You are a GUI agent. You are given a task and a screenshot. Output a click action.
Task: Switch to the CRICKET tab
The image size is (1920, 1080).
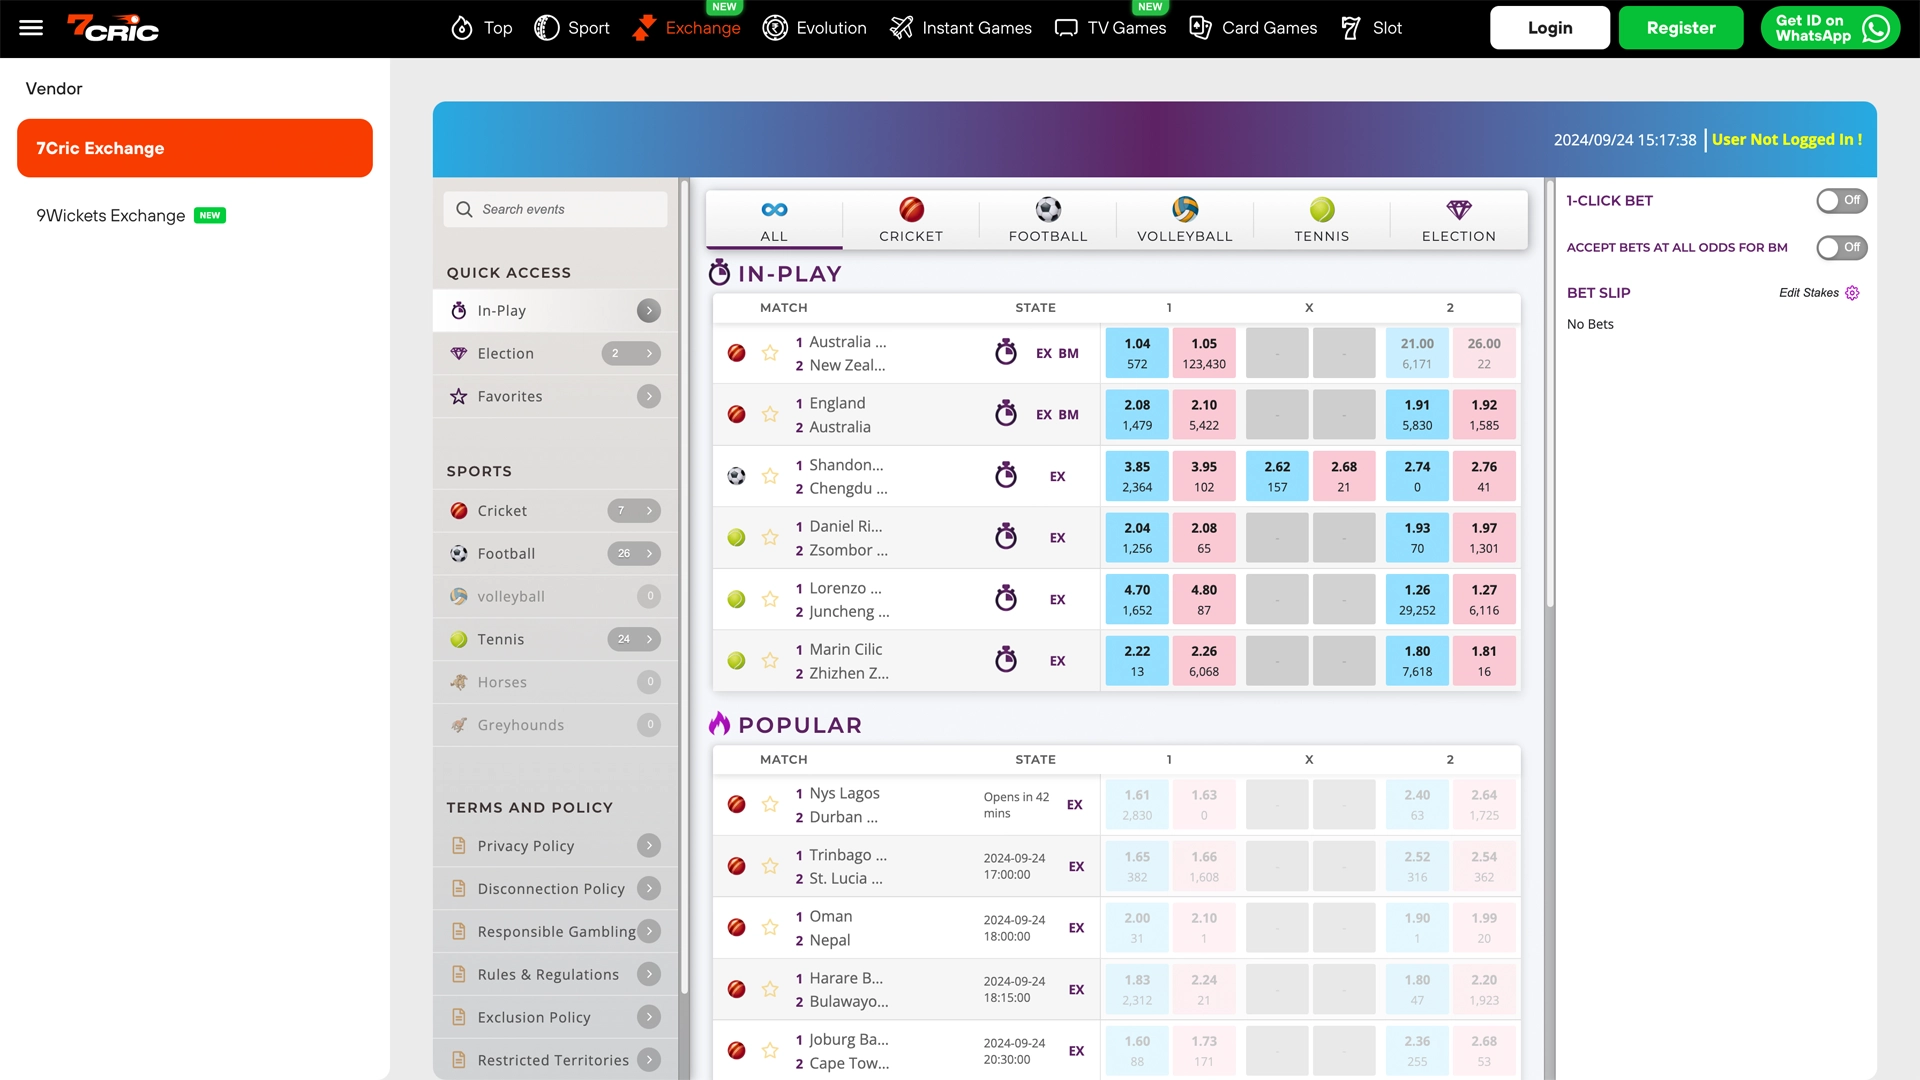(911, 220)
